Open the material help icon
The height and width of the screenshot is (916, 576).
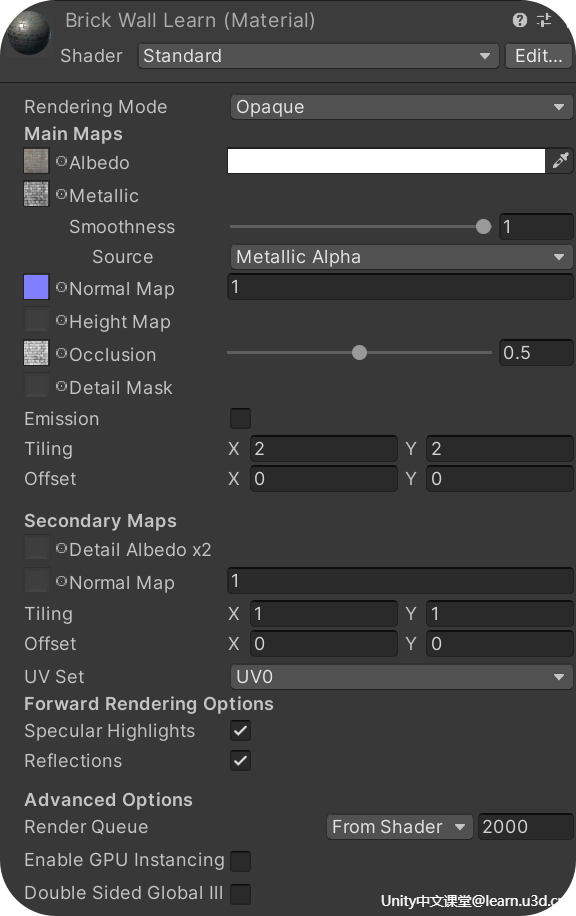(x=519, y=20)
